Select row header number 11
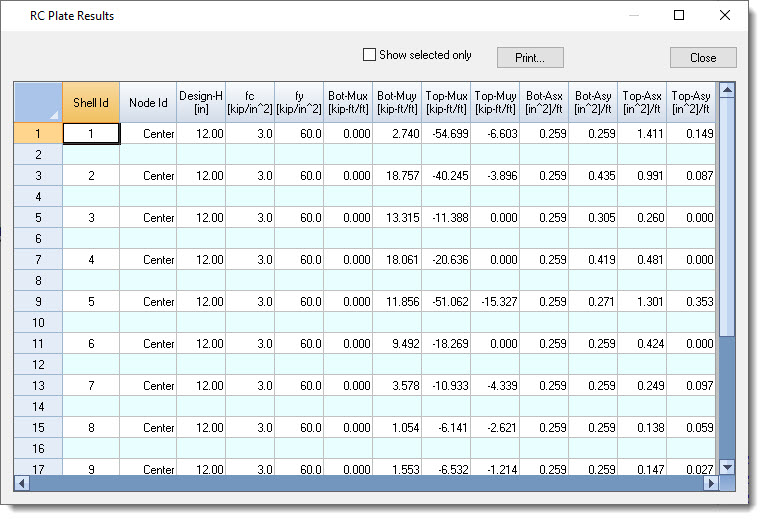The image size is (764, 520). pyautogui.click(x=38, y=343)
